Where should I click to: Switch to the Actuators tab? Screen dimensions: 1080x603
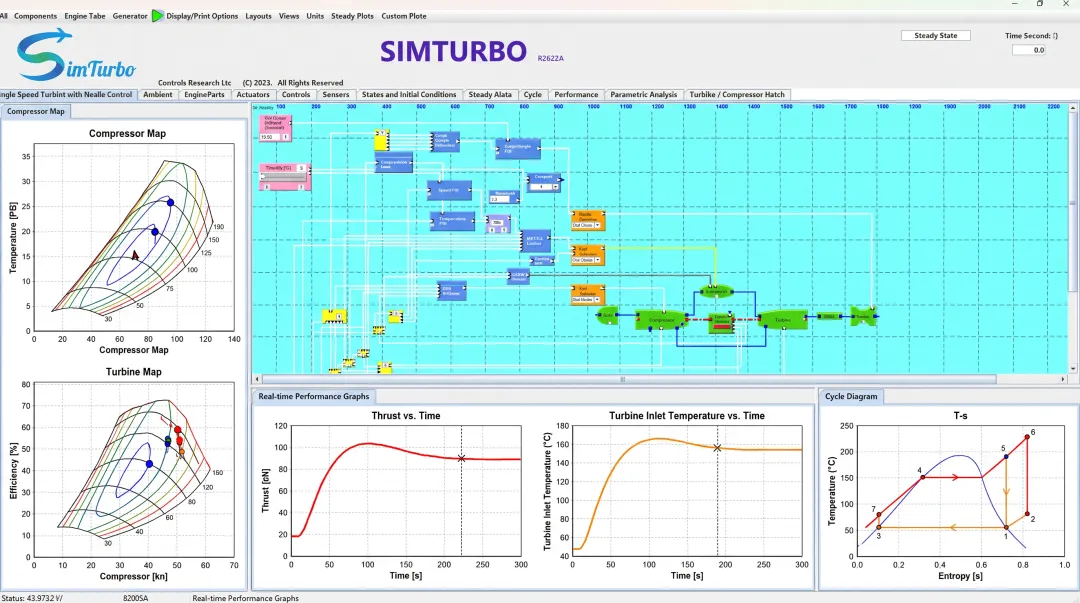pyautogui.click(x=253, y=94)
